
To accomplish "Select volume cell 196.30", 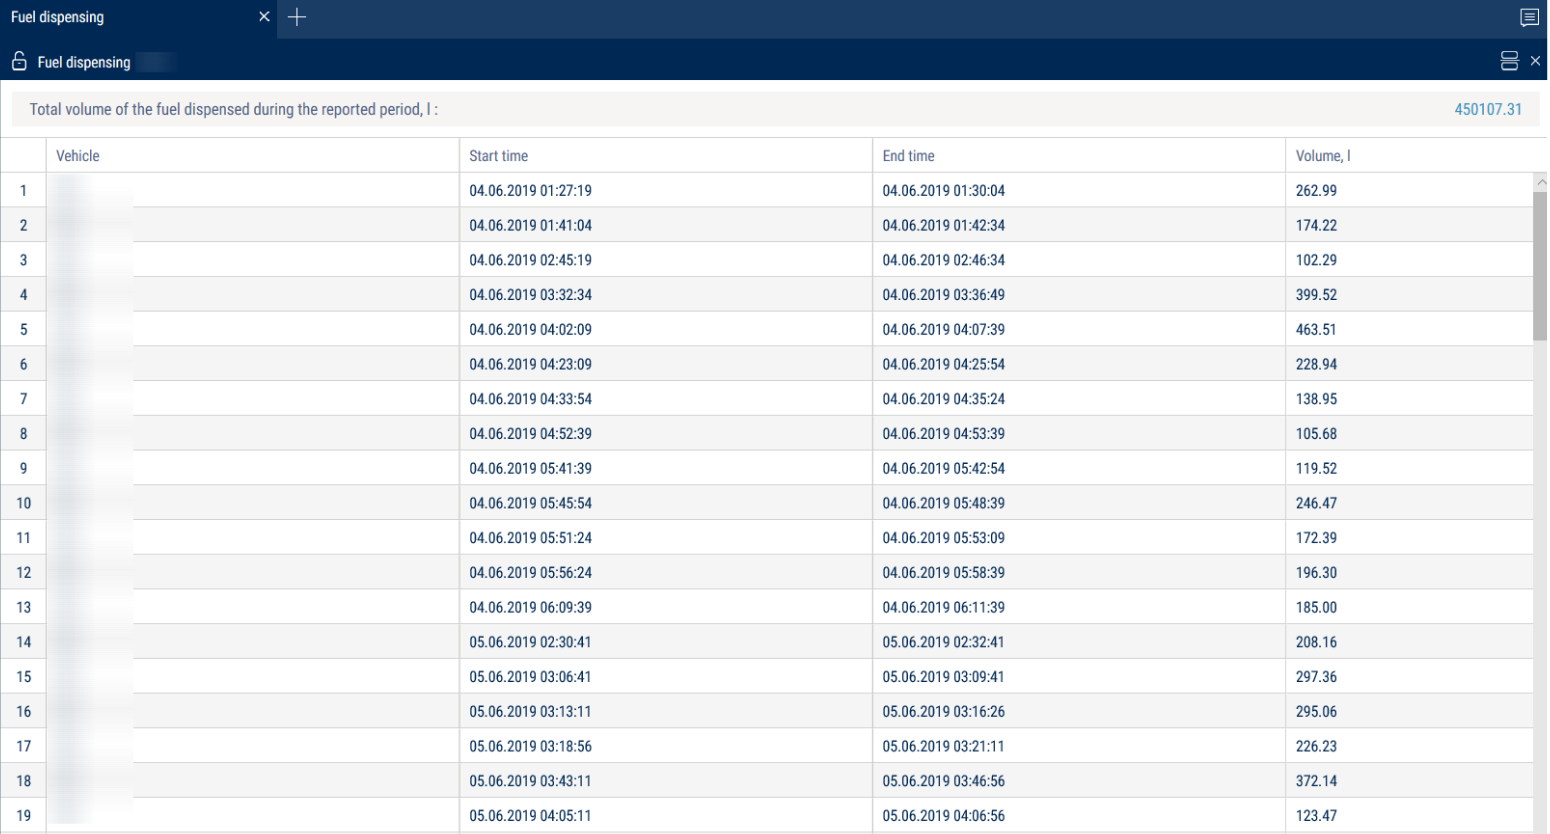I will [x=1316, y=572].
